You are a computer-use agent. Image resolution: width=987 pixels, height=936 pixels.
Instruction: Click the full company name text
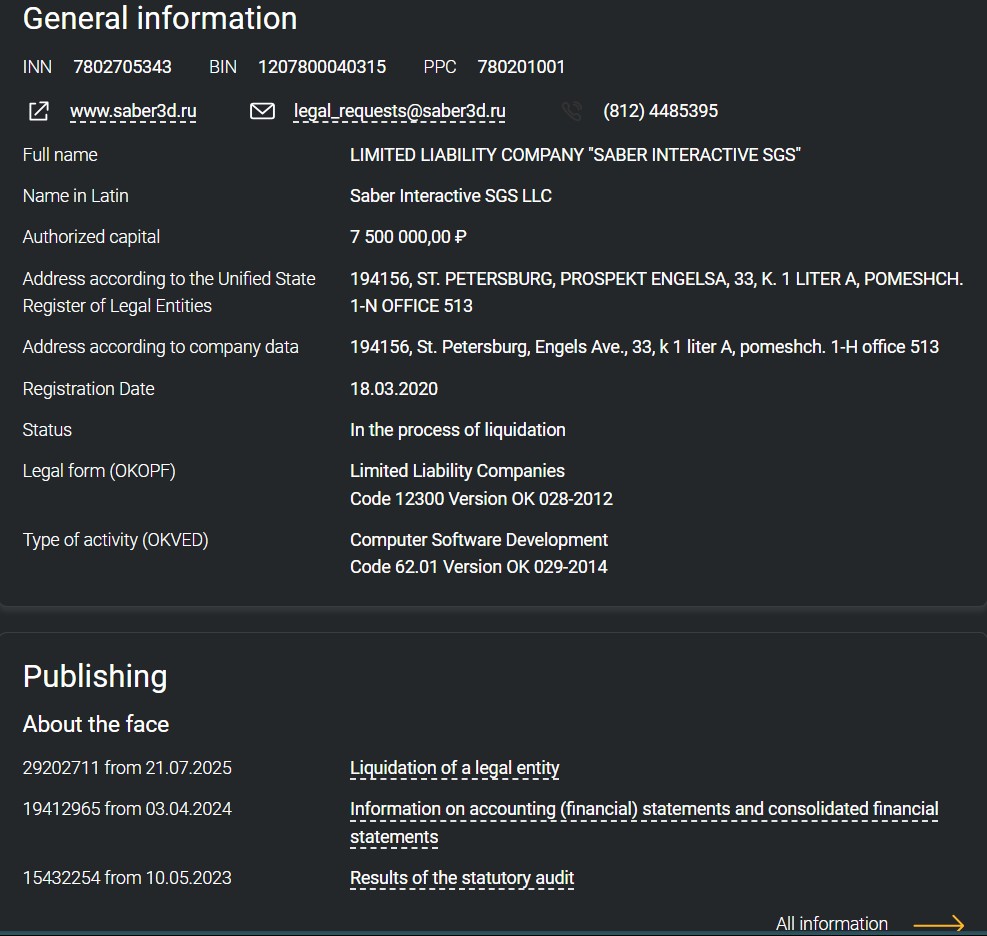point(575,155)
